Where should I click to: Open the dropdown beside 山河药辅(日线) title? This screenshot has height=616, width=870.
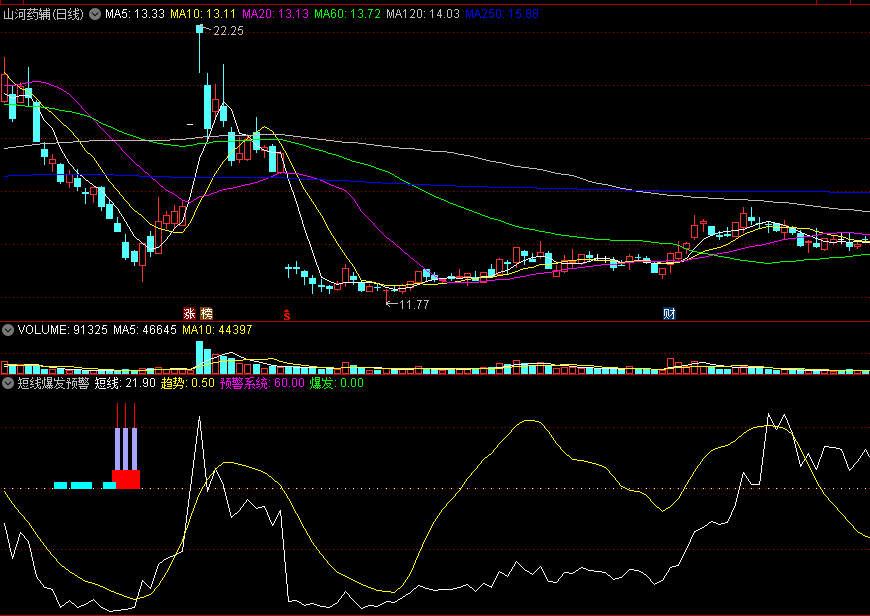point(95,14)
